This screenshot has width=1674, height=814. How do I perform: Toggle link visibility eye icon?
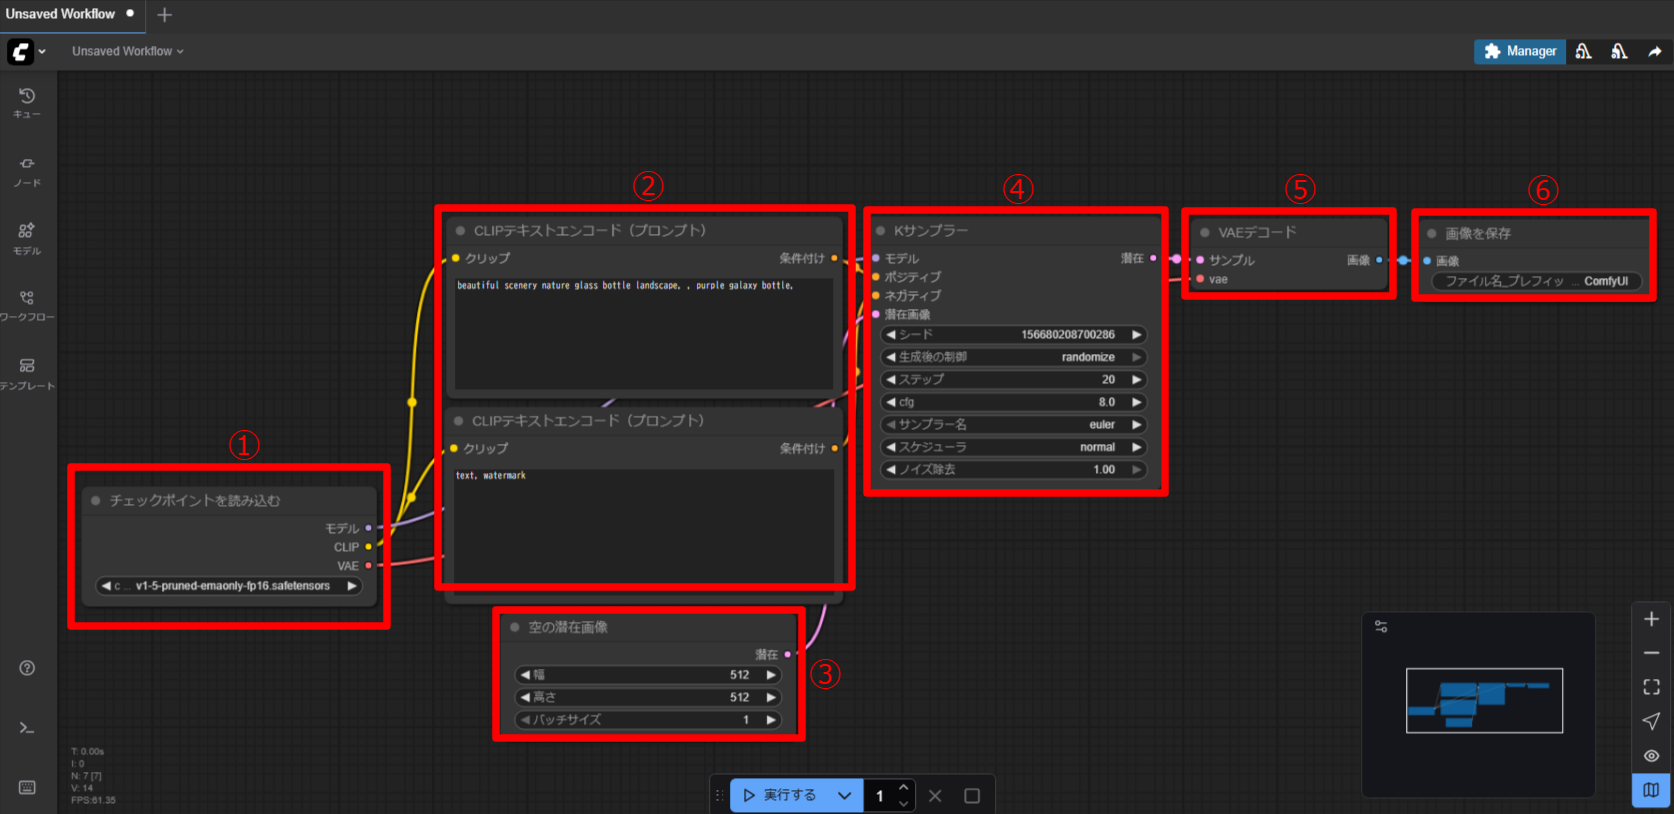1651,755
